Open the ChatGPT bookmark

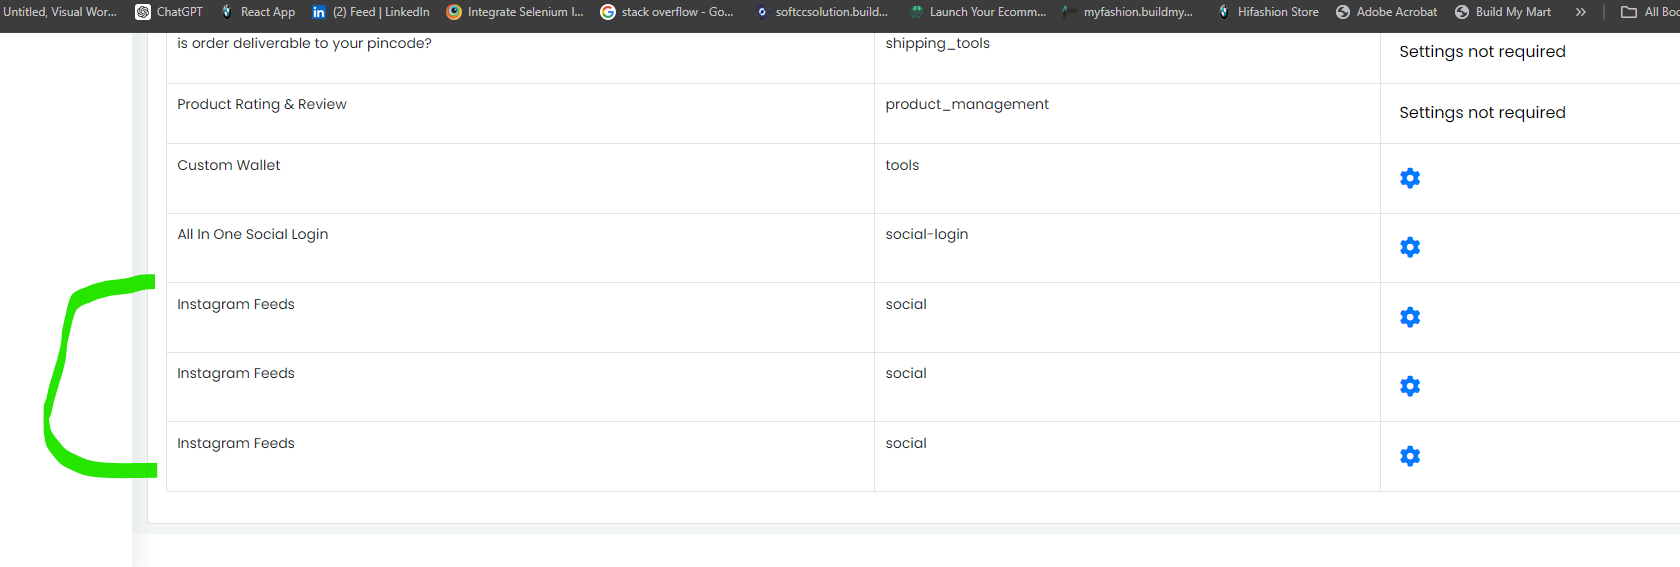point(169,12)
